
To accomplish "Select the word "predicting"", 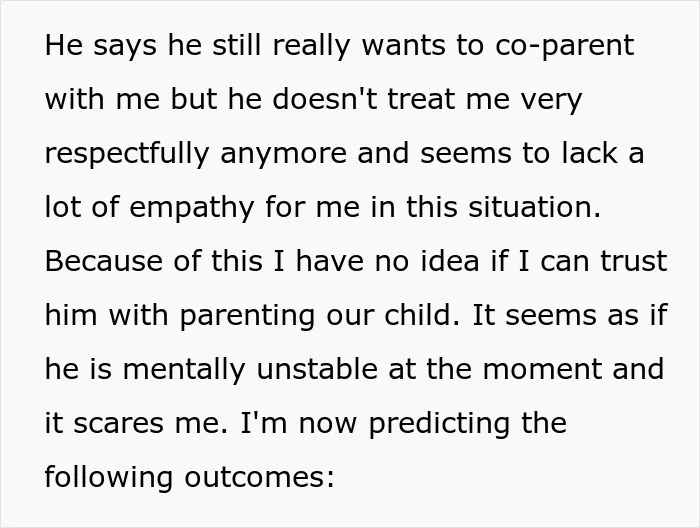I will [x=439, y=424].
